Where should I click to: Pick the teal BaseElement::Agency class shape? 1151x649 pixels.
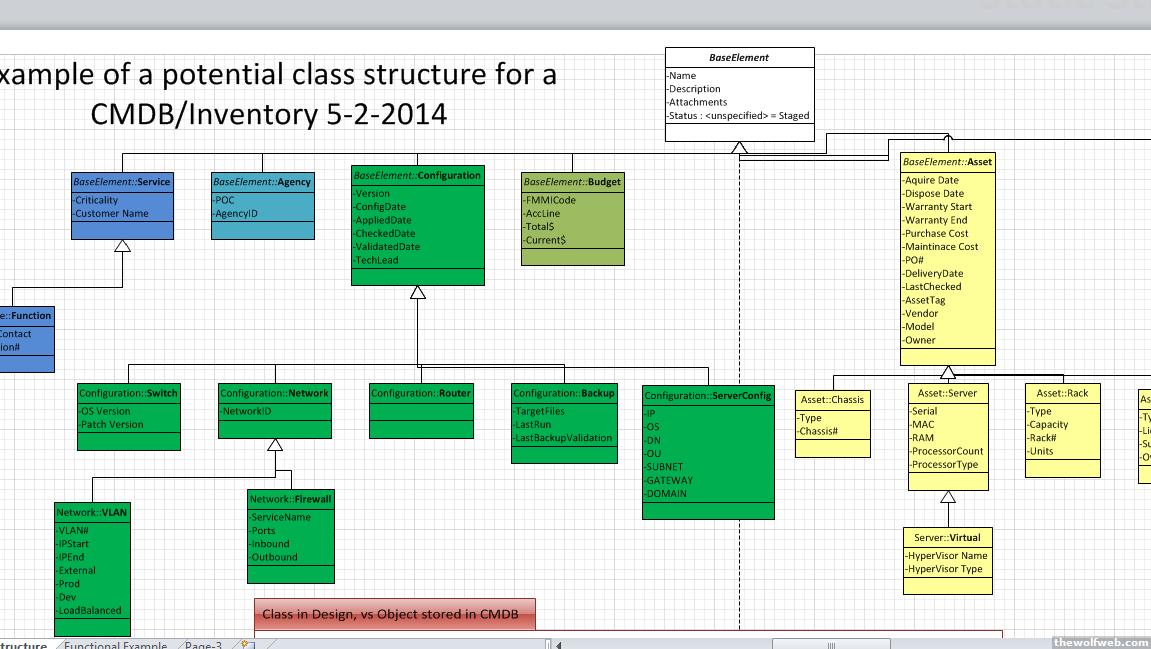(263, 205)
